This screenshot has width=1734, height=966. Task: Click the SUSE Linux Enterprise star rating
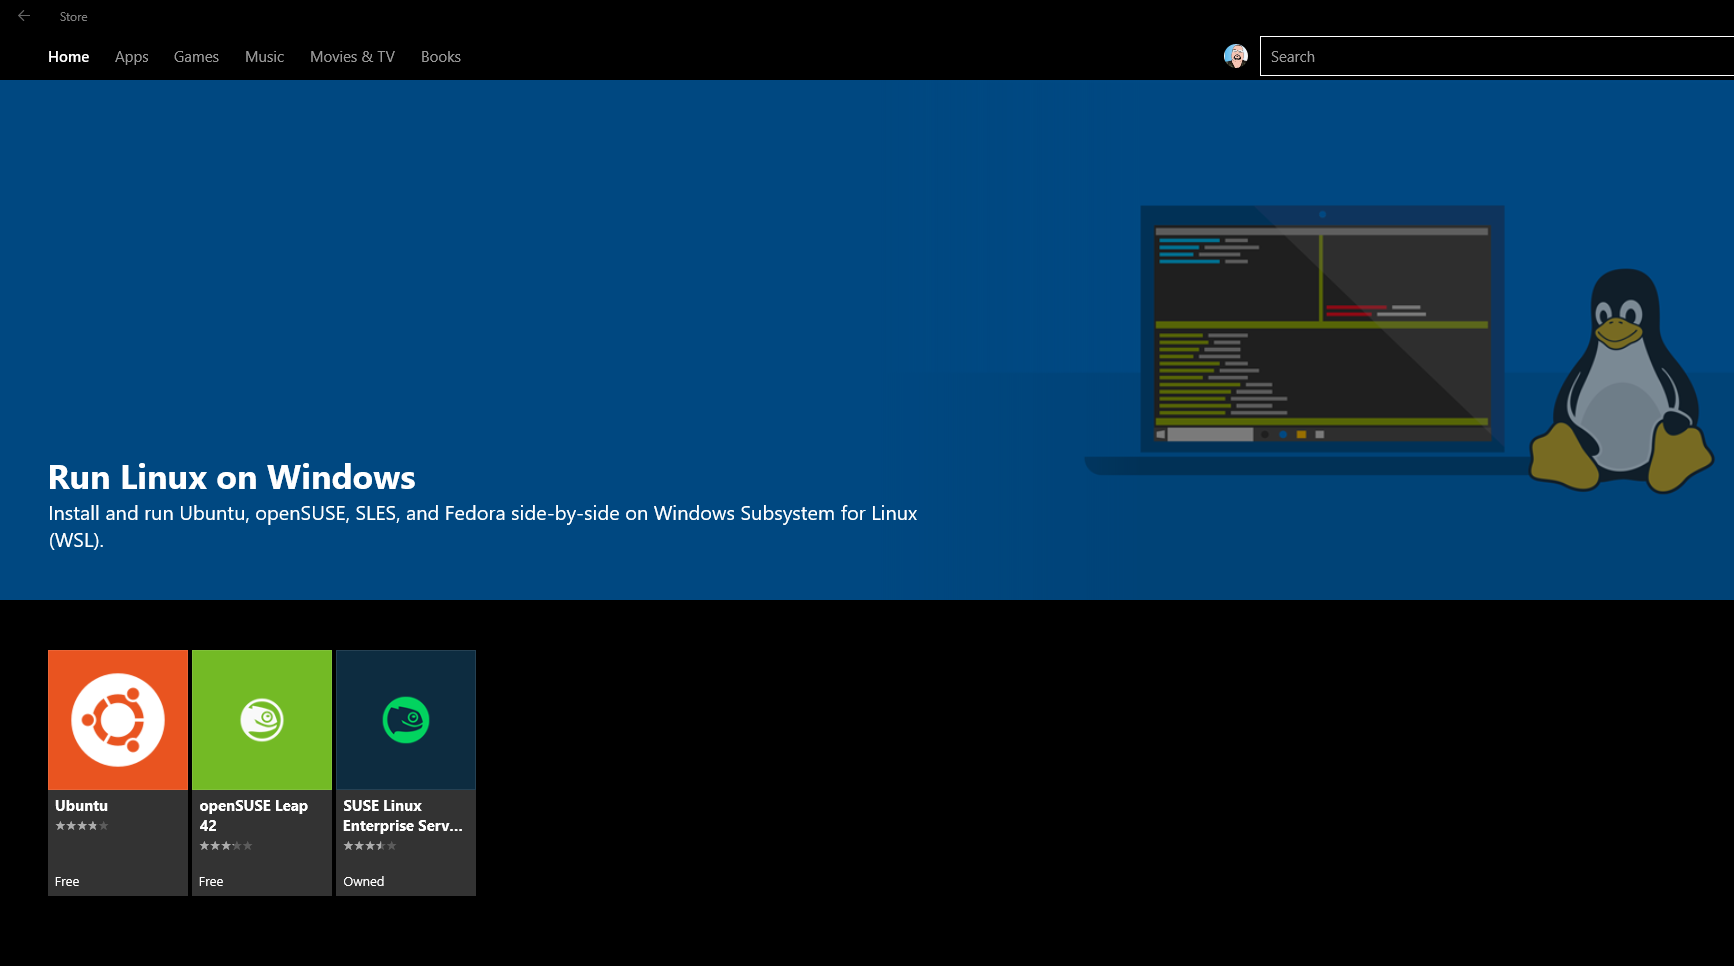(370, 846)
